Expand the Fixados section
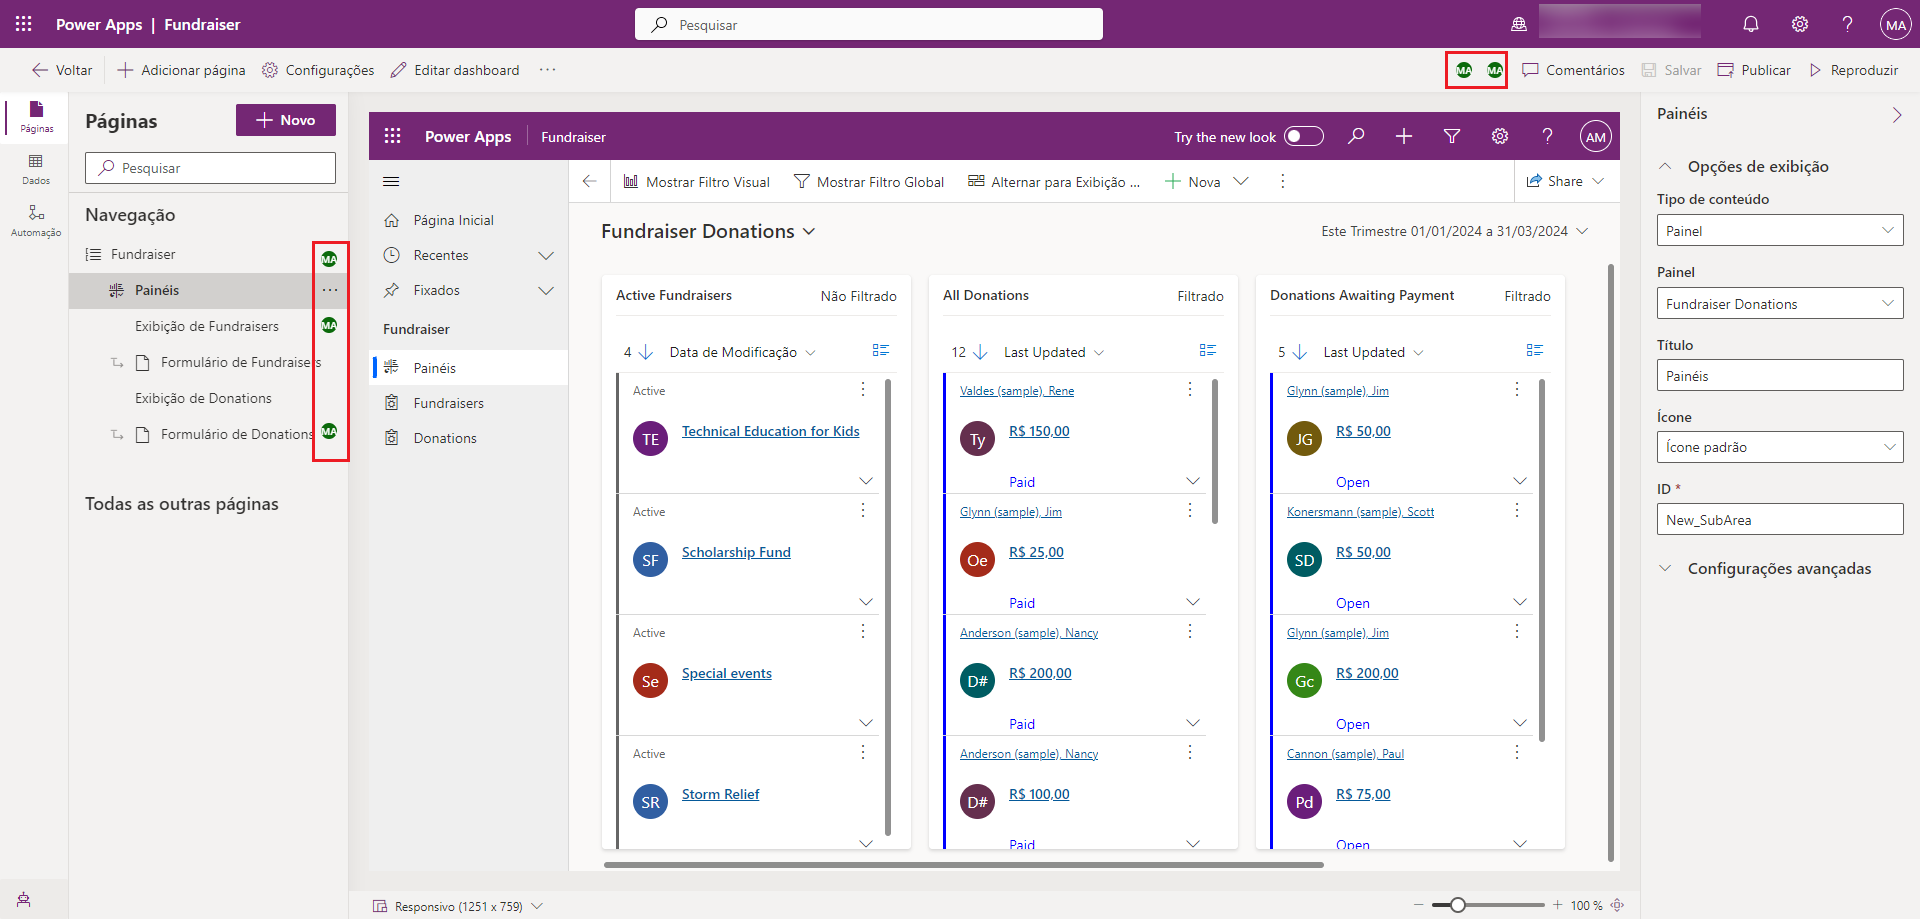 546,290
